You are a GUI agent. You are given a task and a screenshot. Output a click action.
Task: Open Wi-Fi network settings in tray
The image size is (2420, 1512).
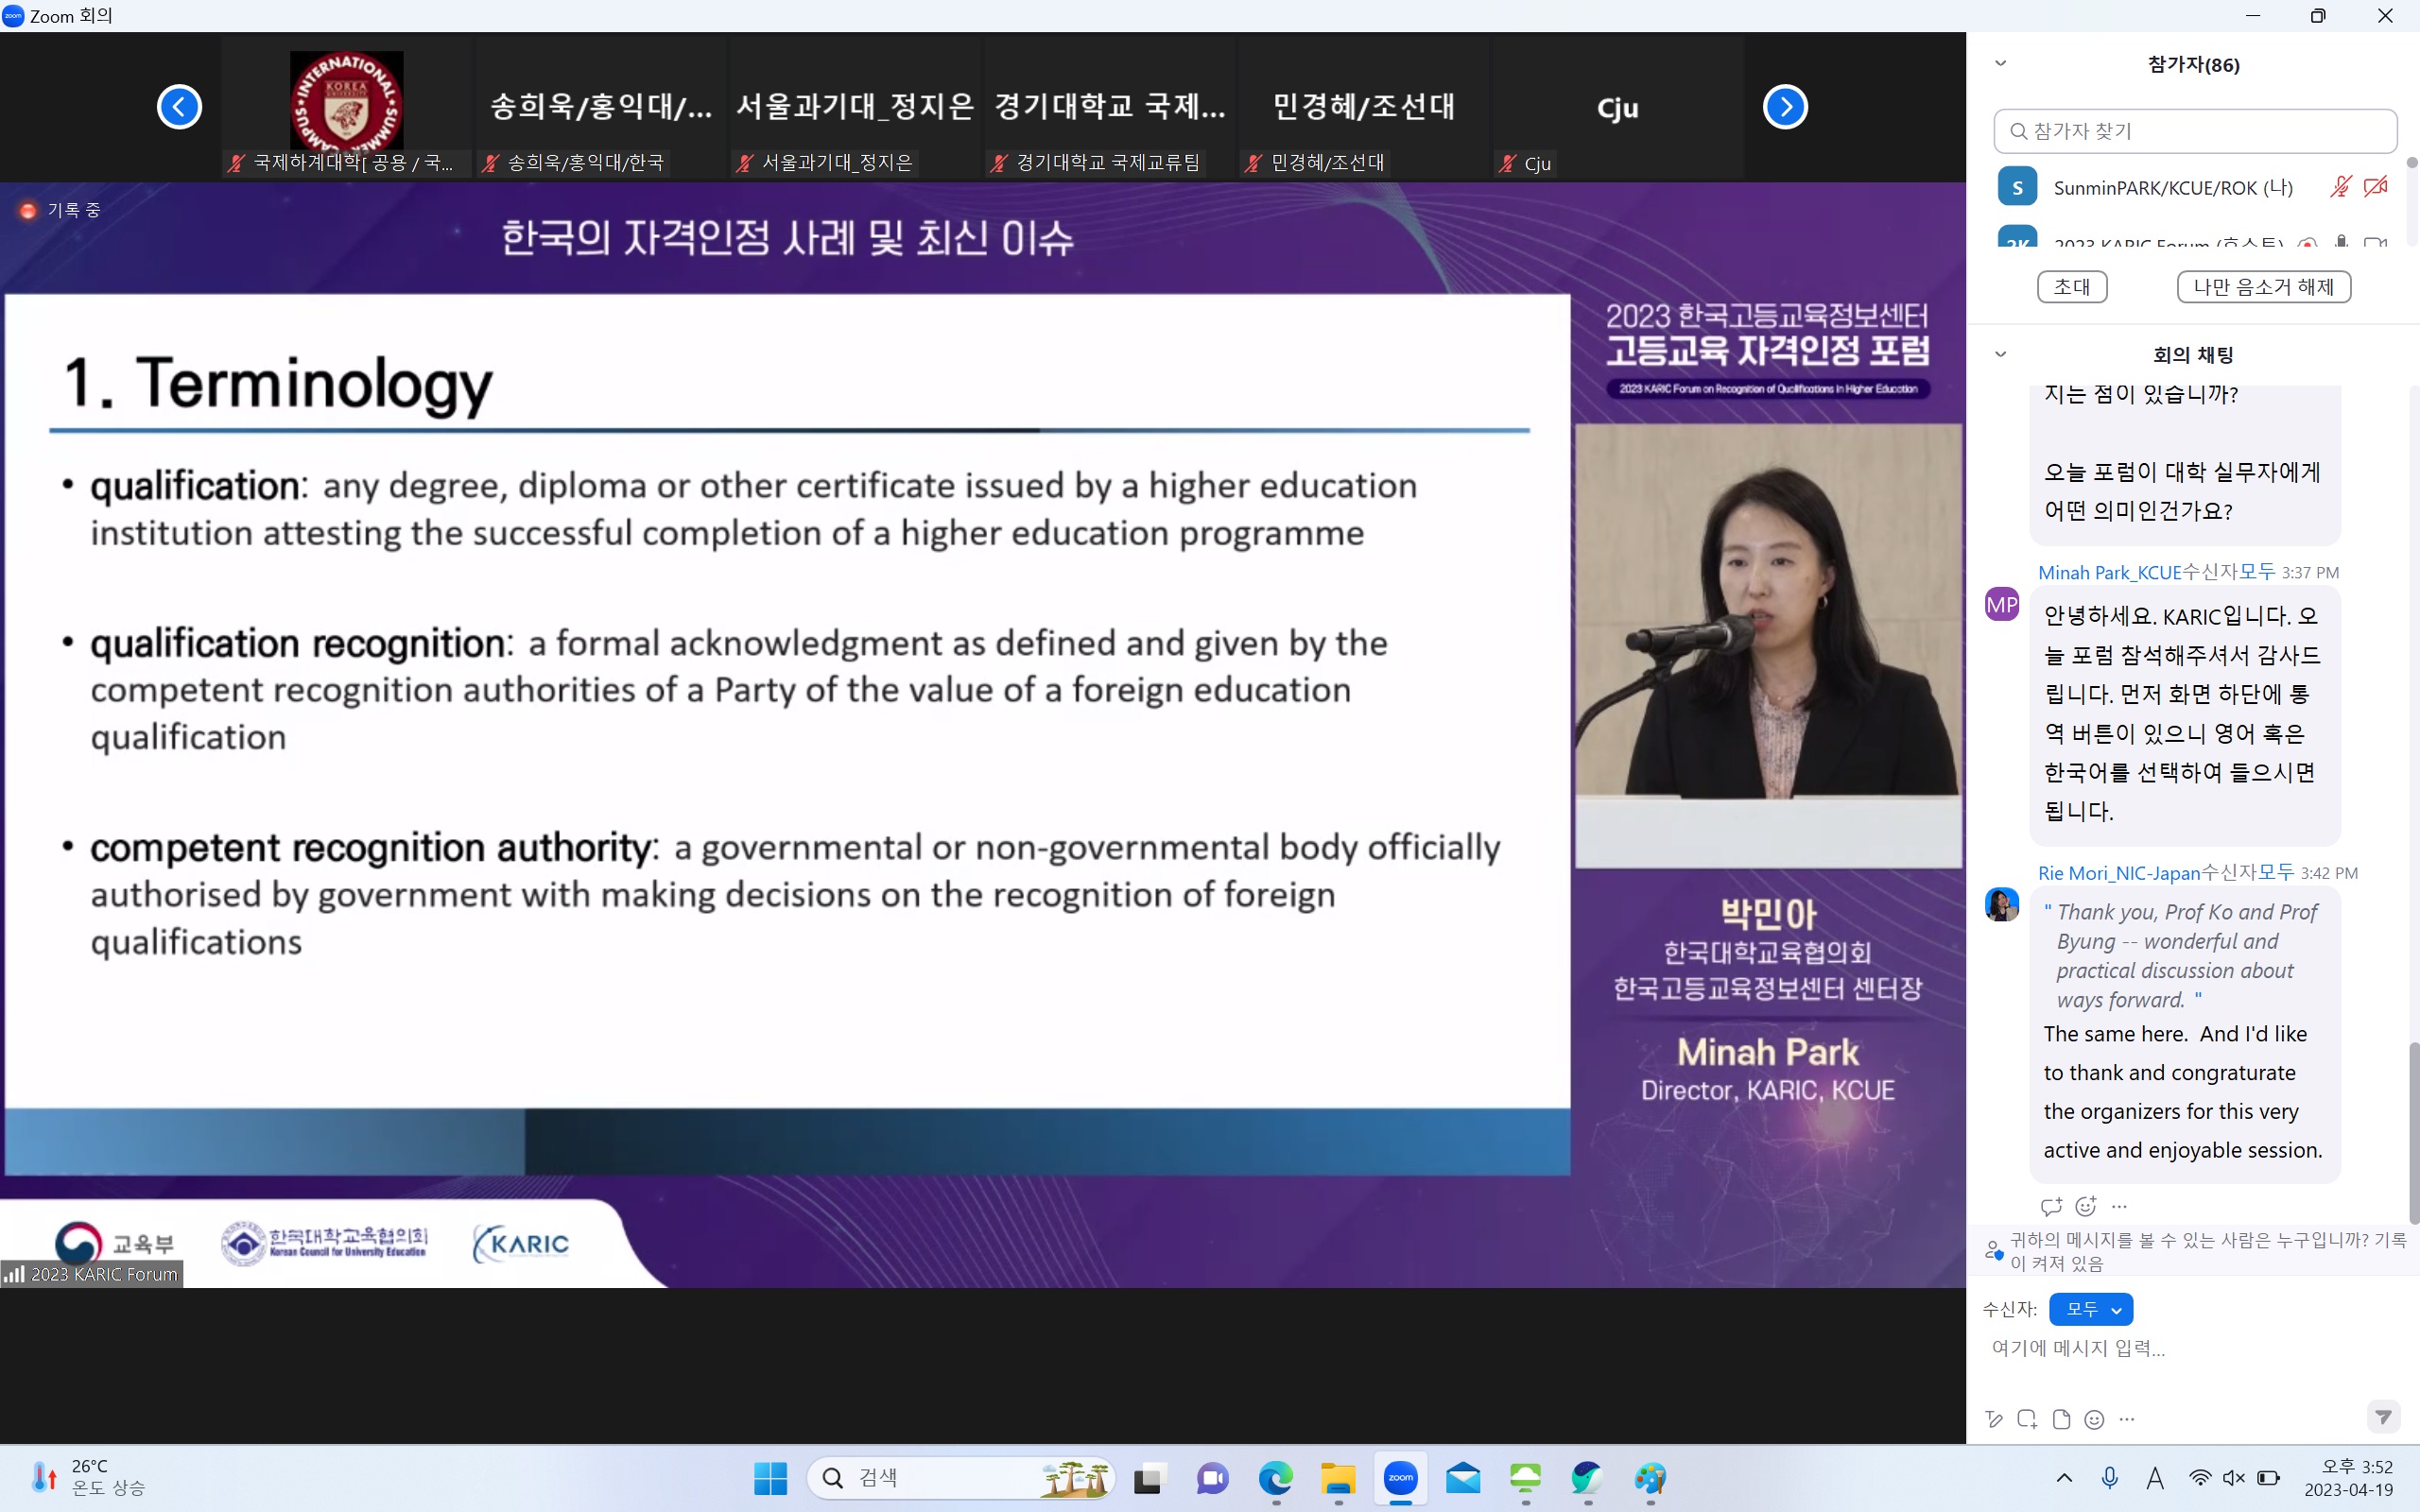click(2200, 1478)
